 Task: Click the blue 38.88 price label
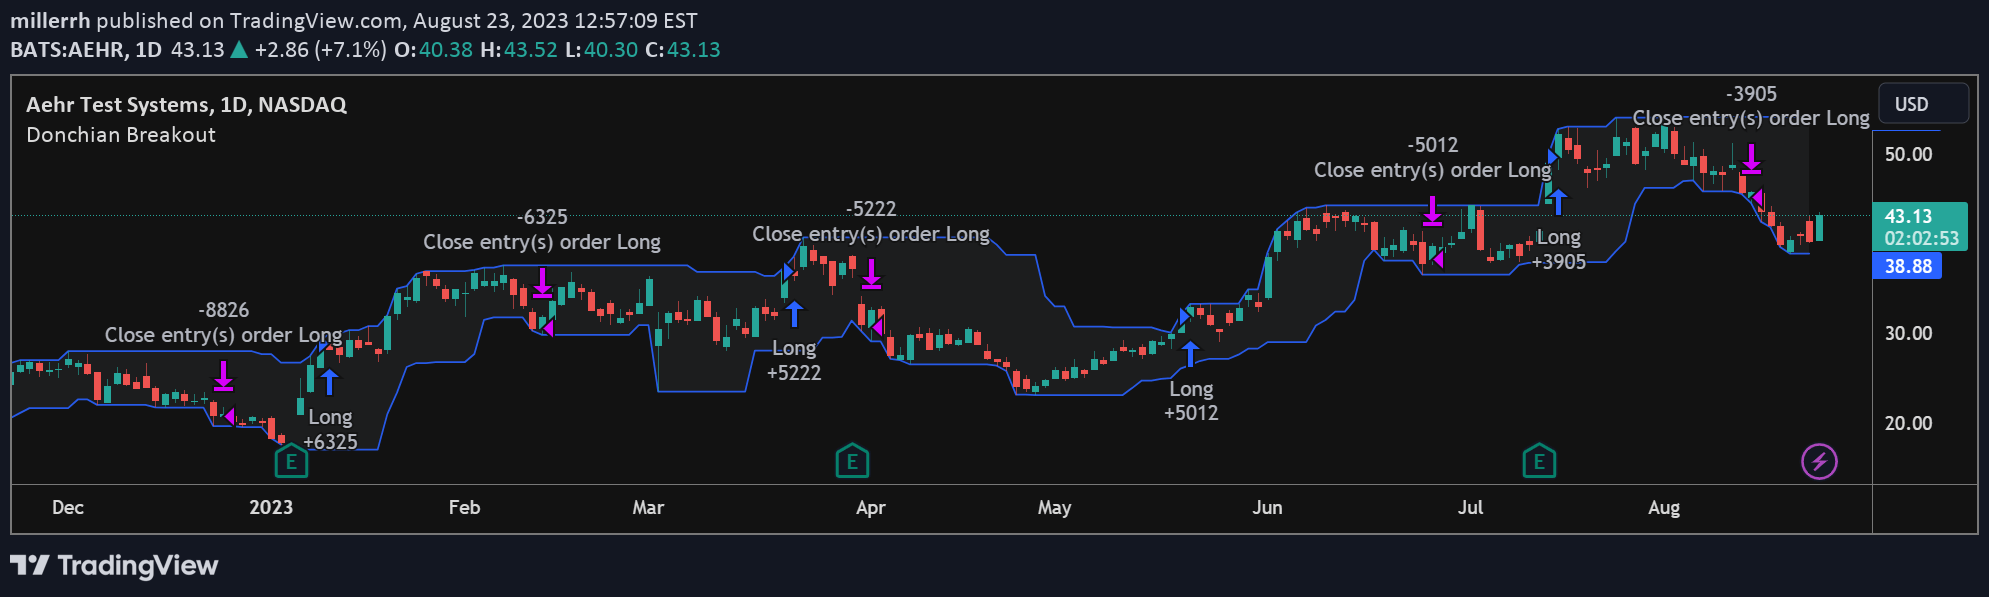coord(1907,266)
